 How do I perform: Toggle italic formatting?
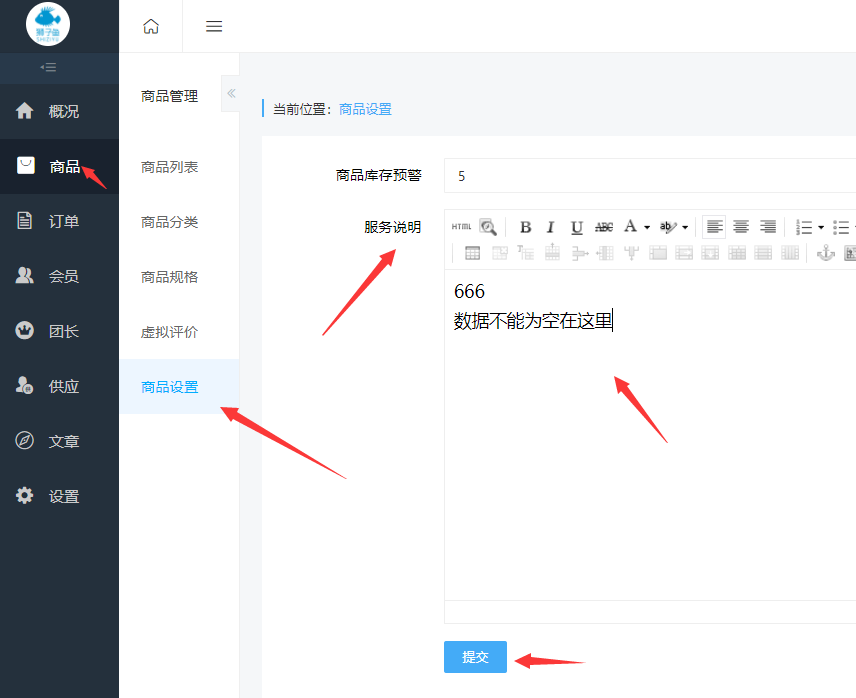tap(550, 227)
